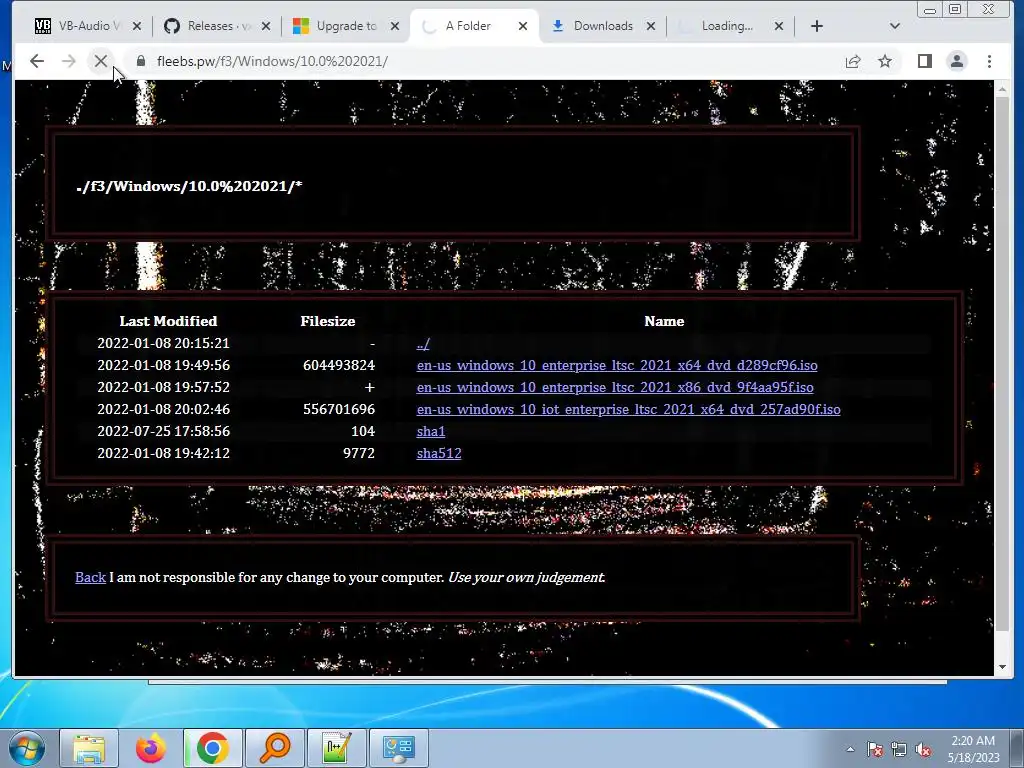
Task: Close the Upgrade to tab
Action: (395, 26)
